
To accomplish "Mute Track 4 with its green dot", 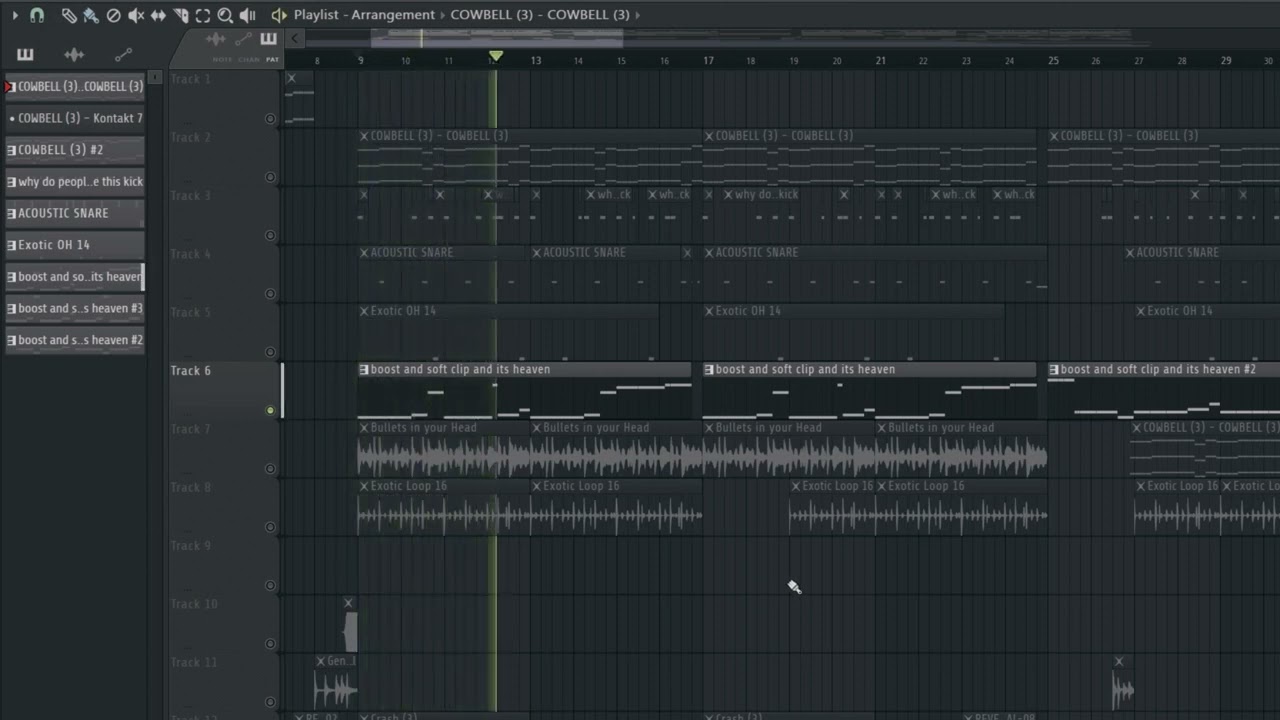I will click(x=270, y=294).
